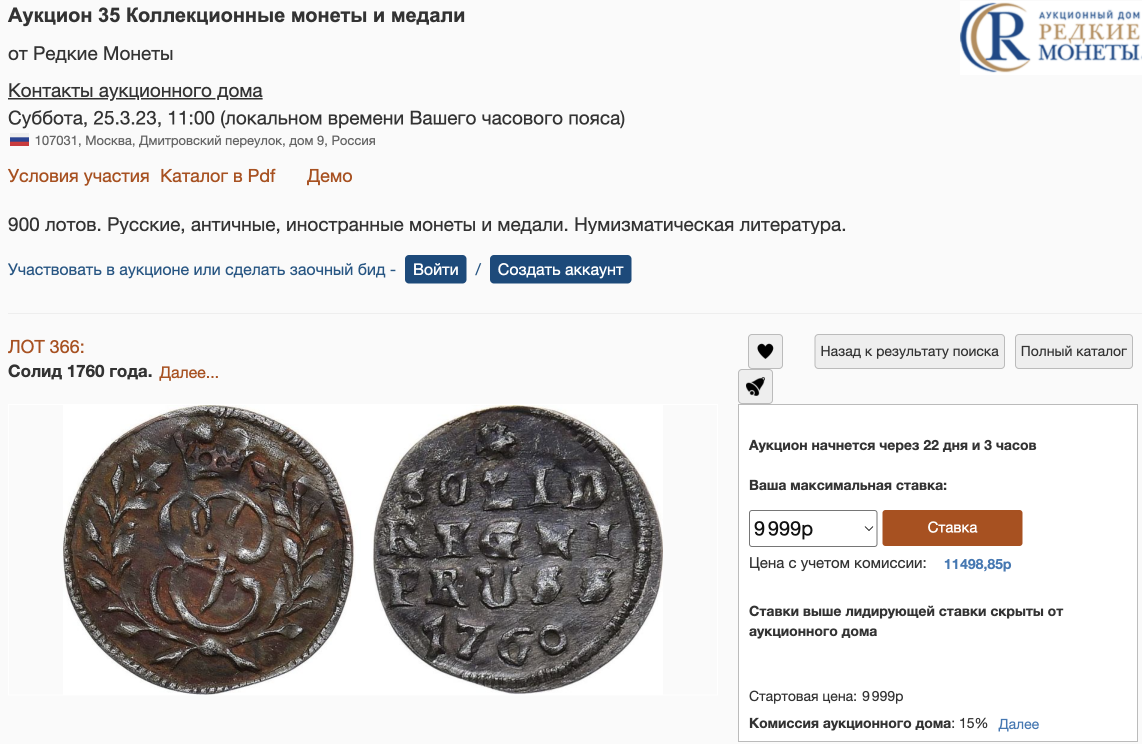Click the Создать аккаунт button
The image size is (1142, 744).
pos(560,269)
